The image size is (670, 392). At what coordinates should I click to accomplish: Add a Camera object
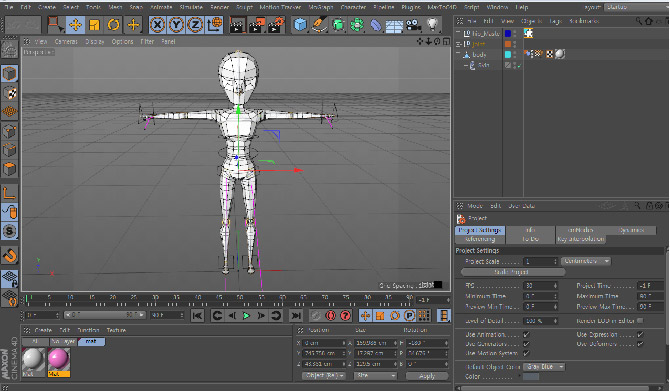point(413,25)
